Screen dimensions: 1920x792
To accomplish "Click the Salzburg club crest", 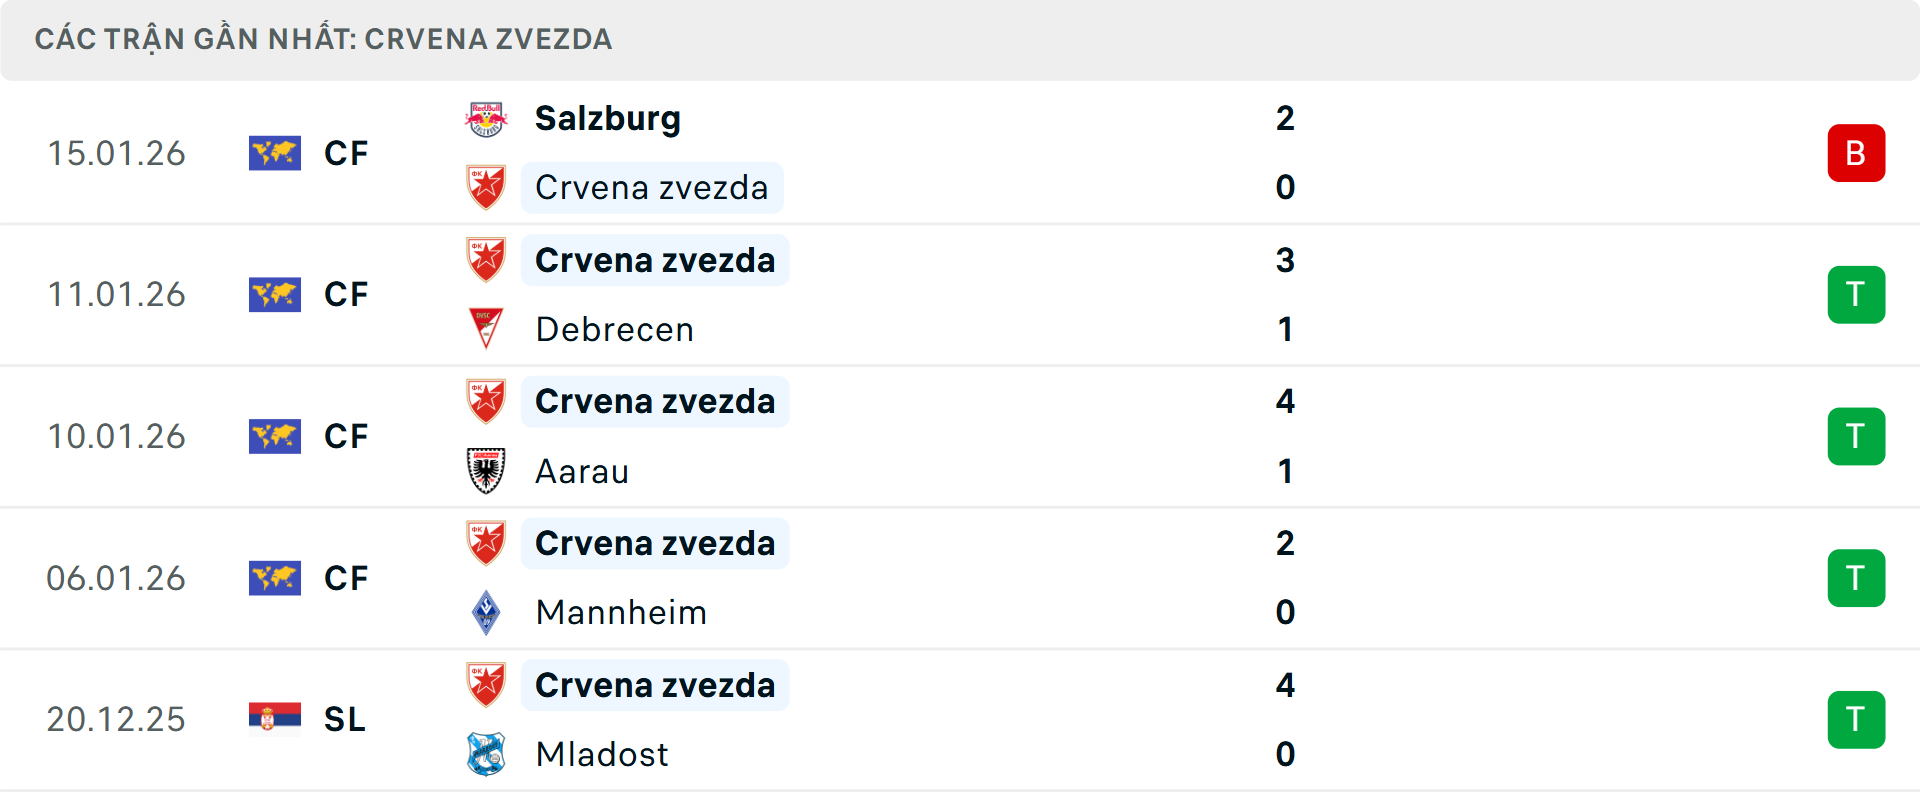I will click(x=487, y=117).
